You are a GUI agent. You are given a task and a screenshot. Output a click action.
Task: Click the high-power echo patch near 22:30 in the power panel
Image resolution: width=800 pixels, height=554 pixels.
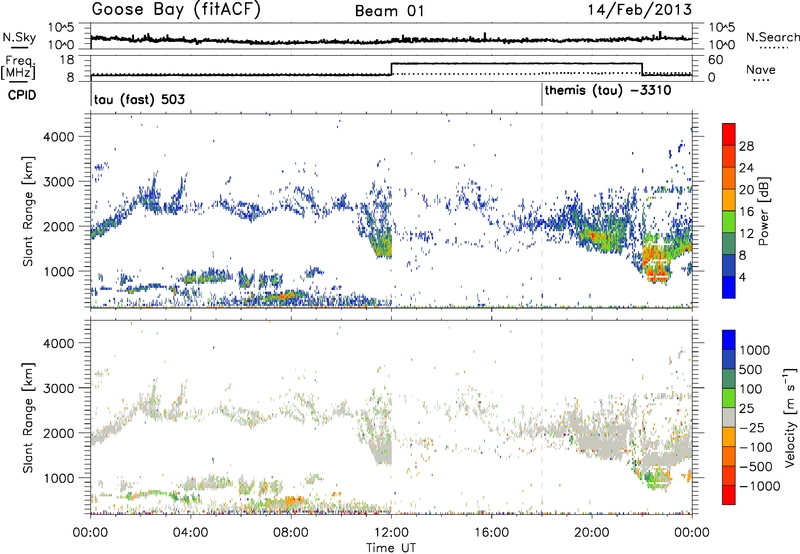[656, 259]
